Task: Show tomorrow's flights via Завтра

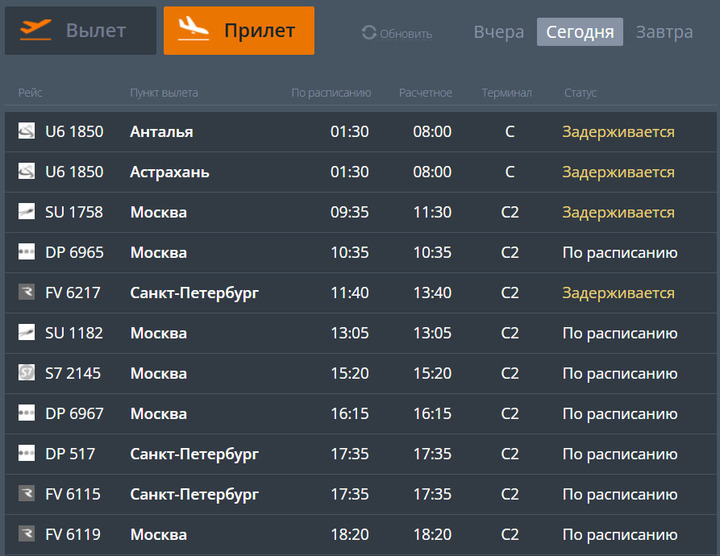Action: (x=664, y=32)
